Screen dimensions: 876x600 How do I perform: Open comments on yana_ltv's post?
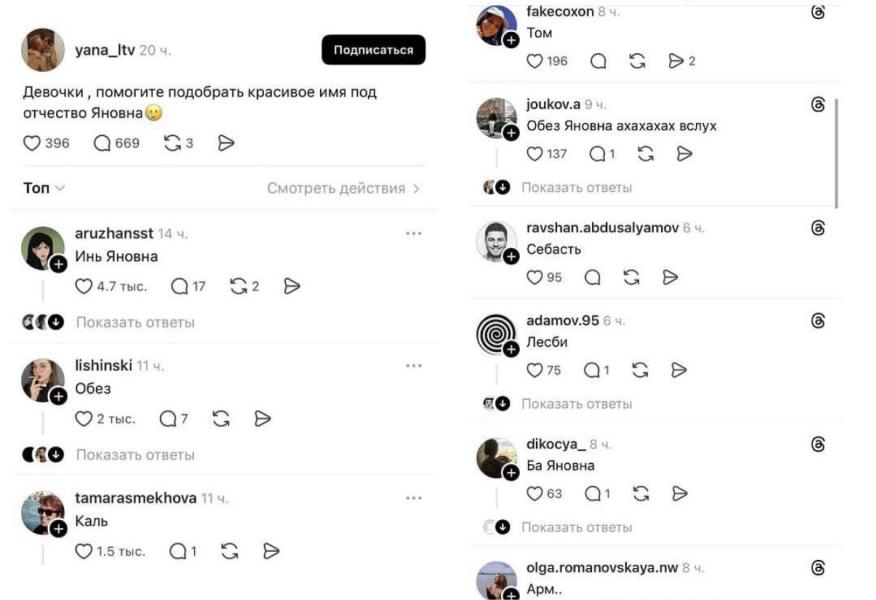(x=102, y=143)
